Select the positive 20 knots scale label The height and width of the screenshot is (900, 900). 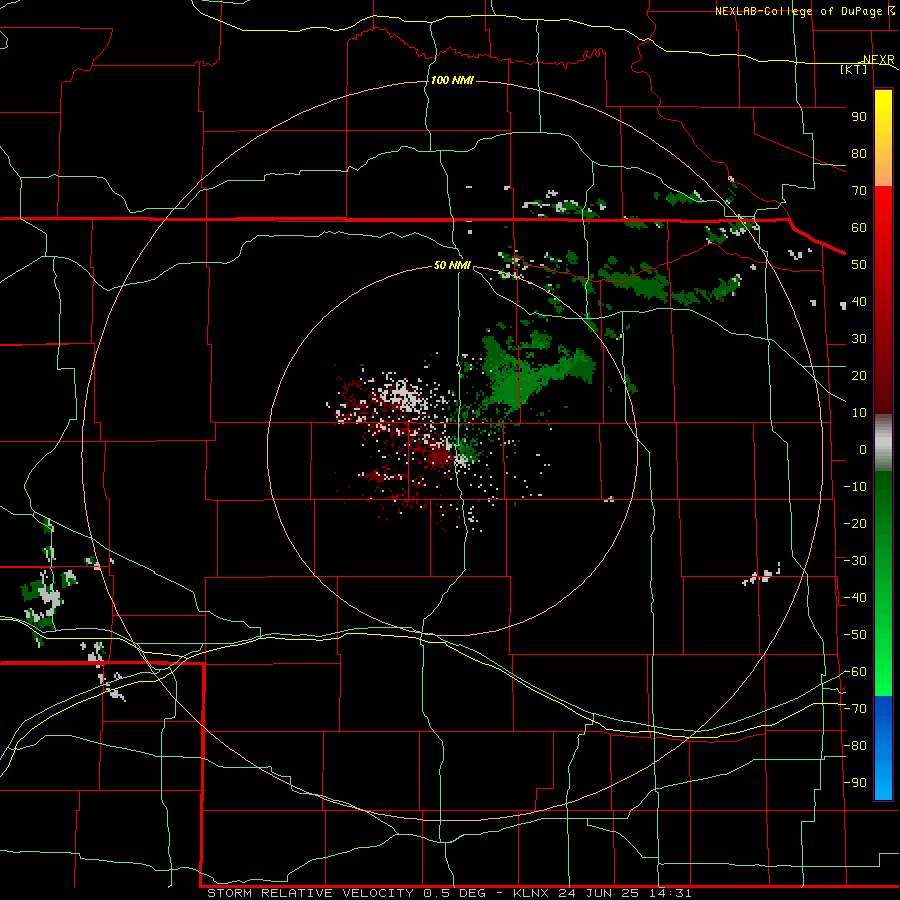tap(859, 376)
